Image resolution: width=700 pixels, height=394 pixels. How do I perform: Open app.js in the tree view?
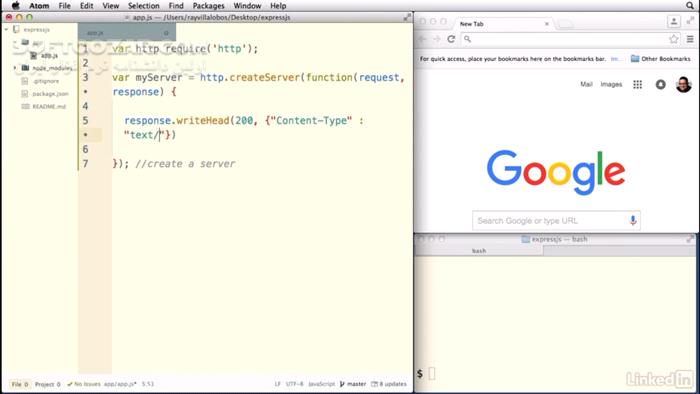click(49, 55)
